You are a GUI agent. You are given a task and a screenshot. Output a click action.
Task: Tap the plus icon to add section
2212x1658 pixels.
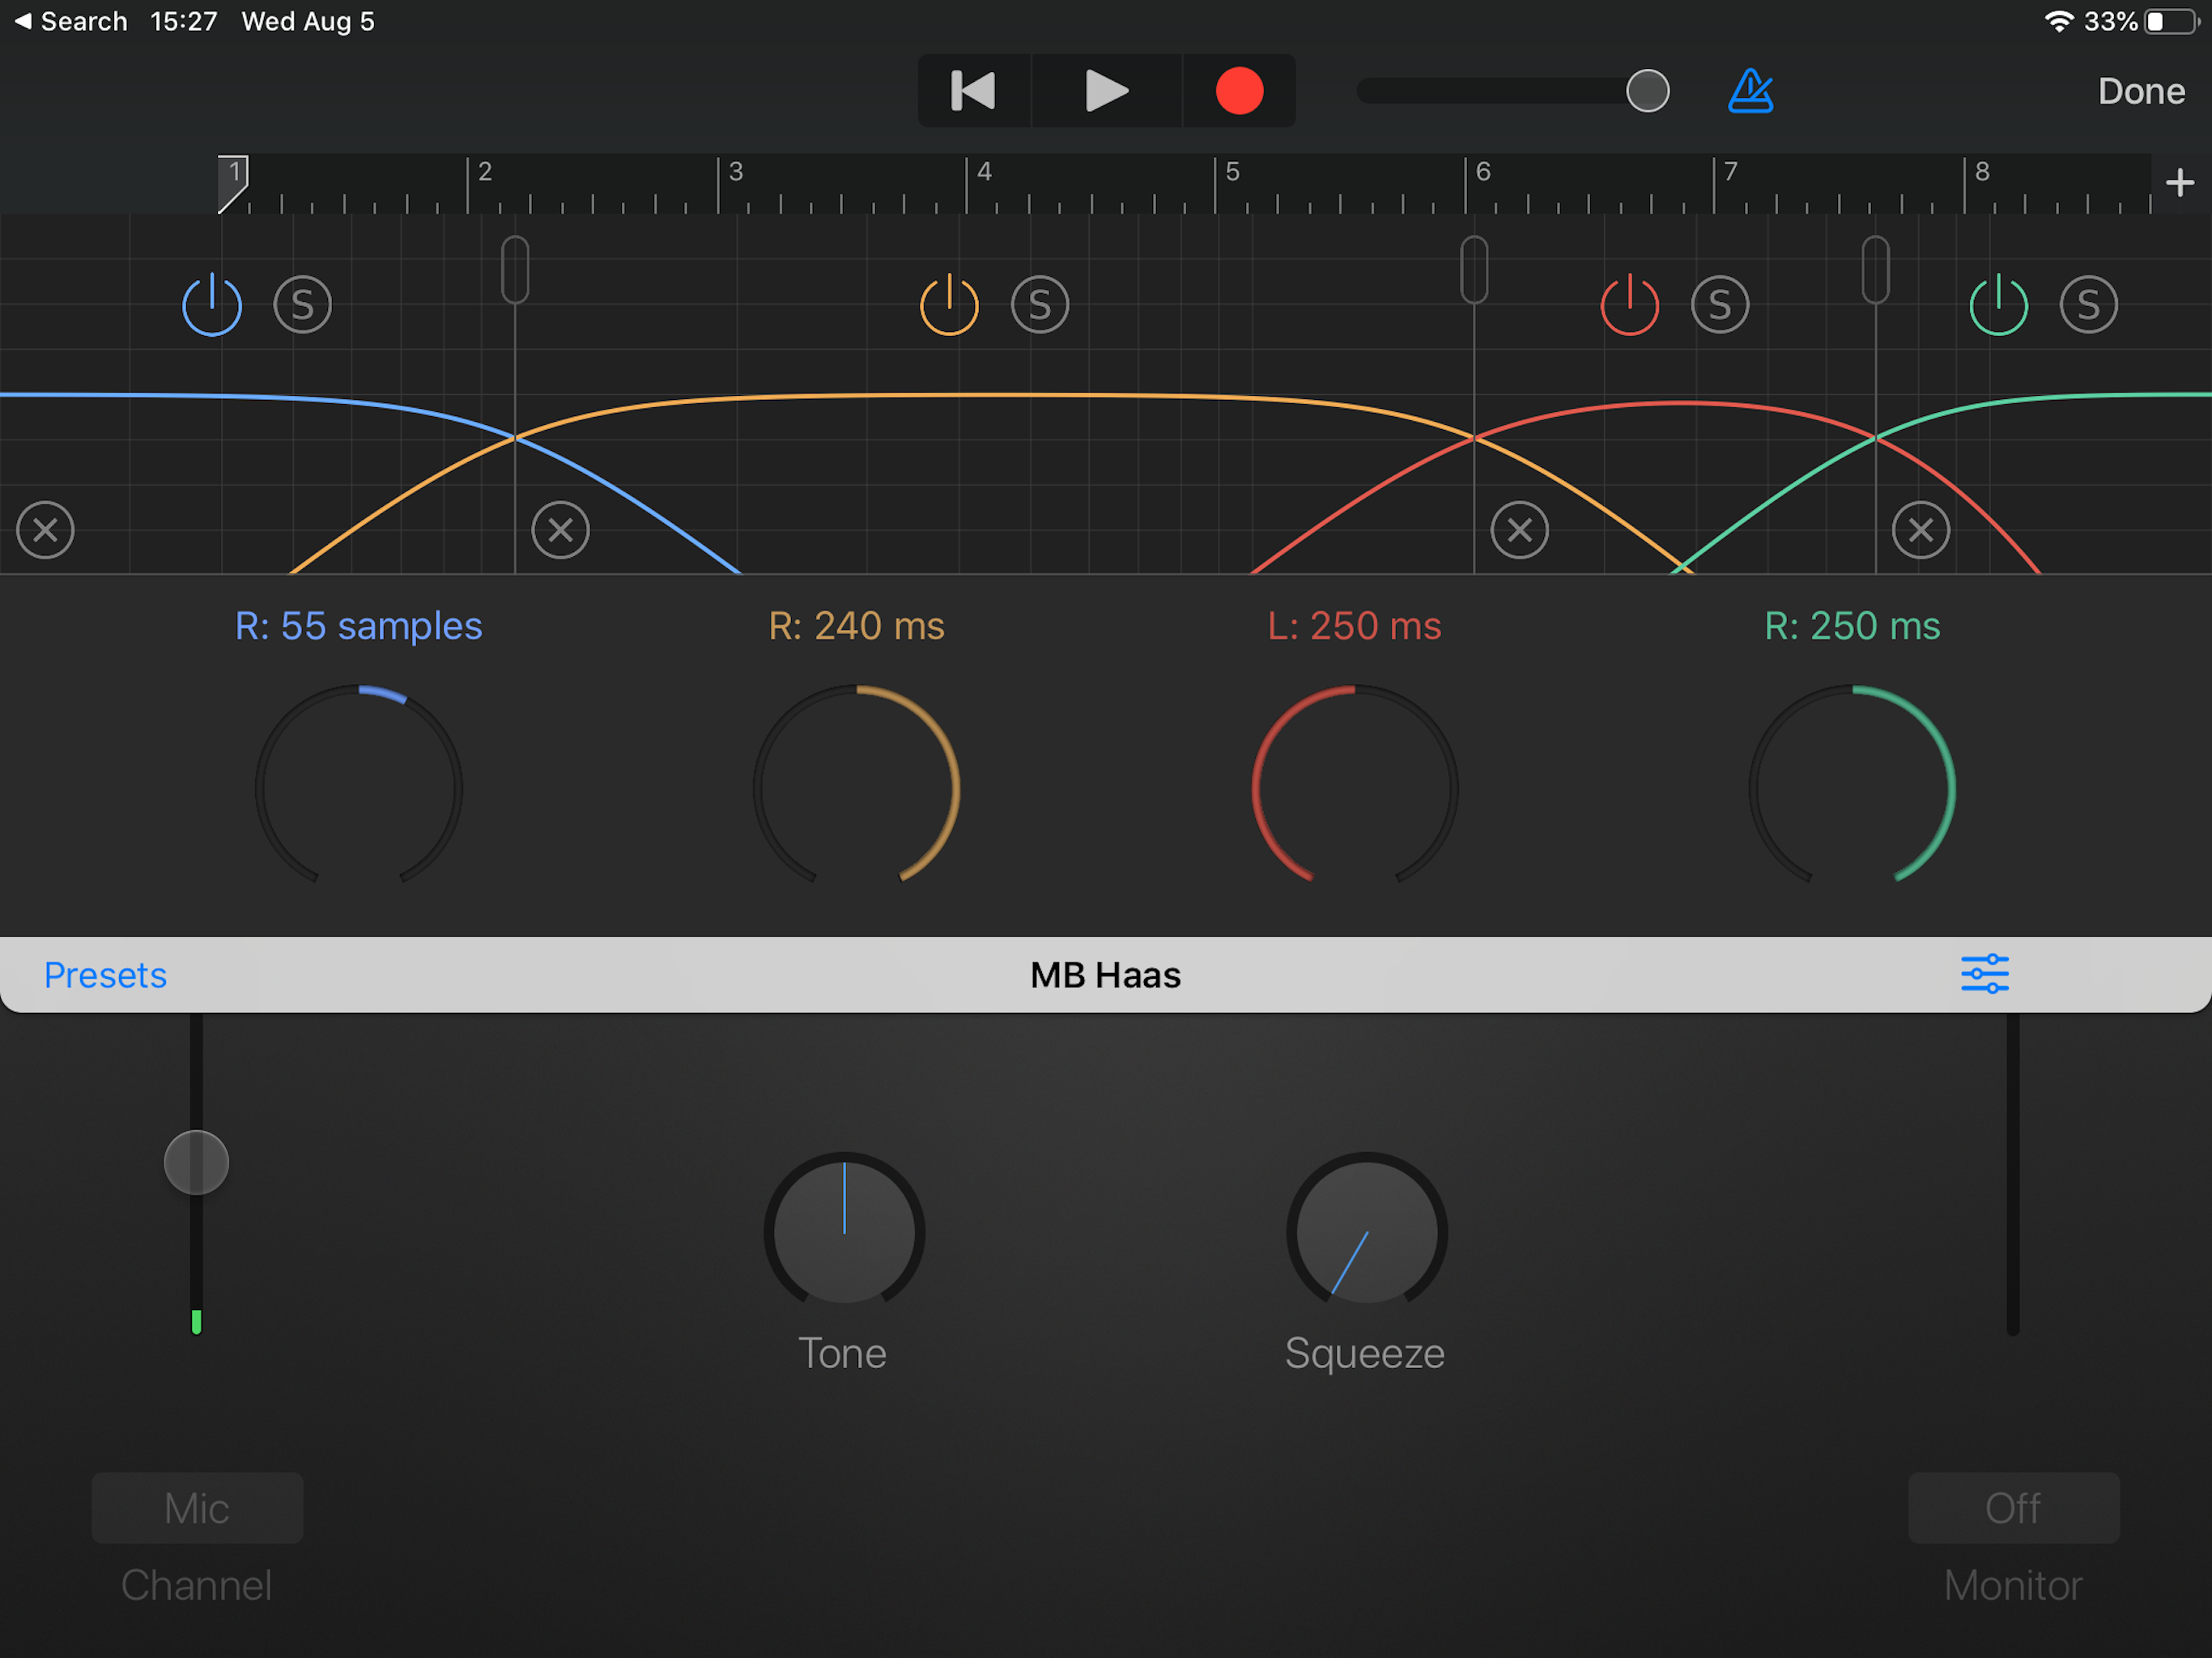point(2179,183)
